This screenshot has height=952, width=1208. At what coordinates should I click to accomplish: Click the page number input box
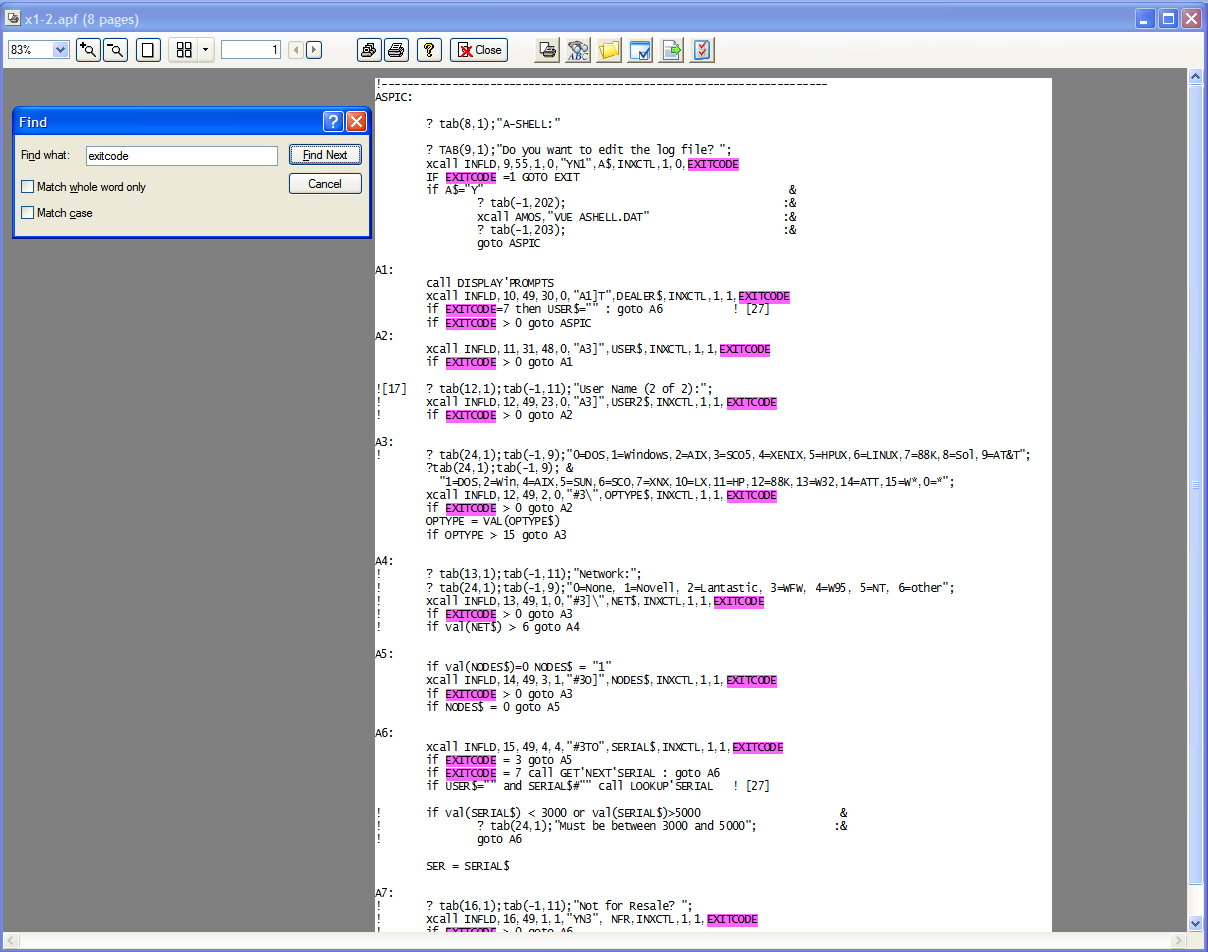(251, 50)
